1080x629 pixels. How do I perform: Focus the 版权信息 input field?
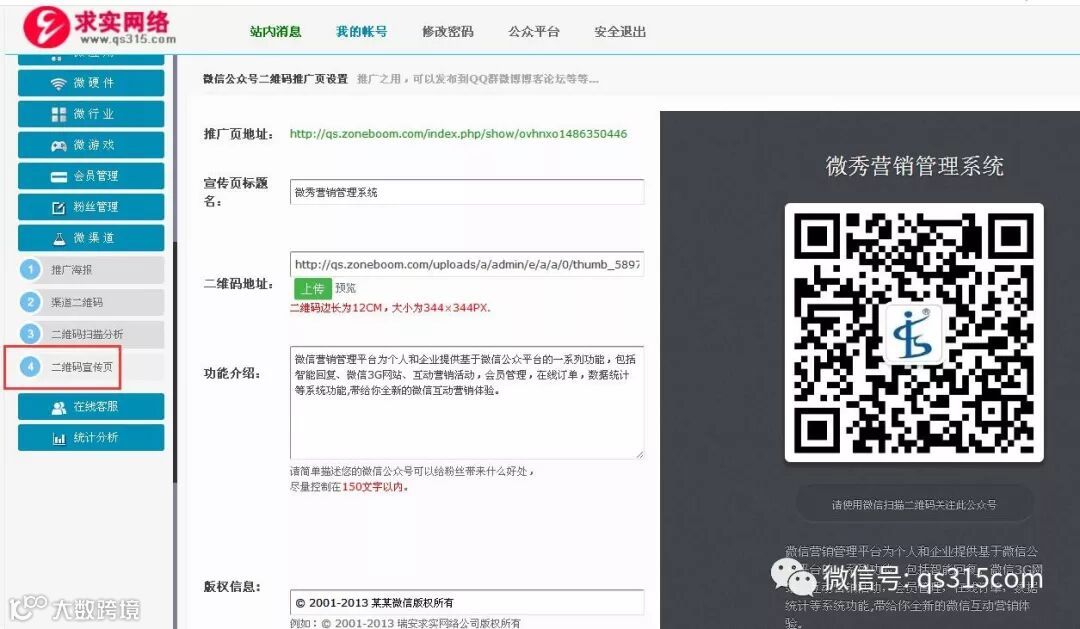pos(467,602)
